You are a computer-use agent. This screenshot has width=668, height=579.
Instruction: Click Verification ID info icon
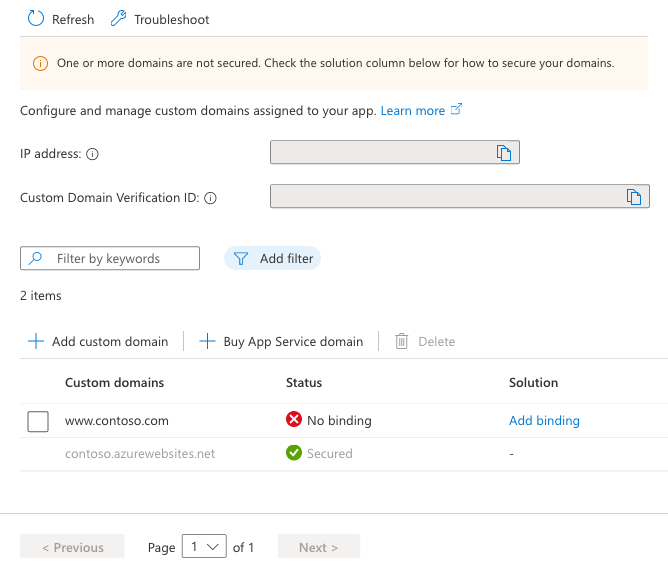pyautogui.click(x=210, y=198)
